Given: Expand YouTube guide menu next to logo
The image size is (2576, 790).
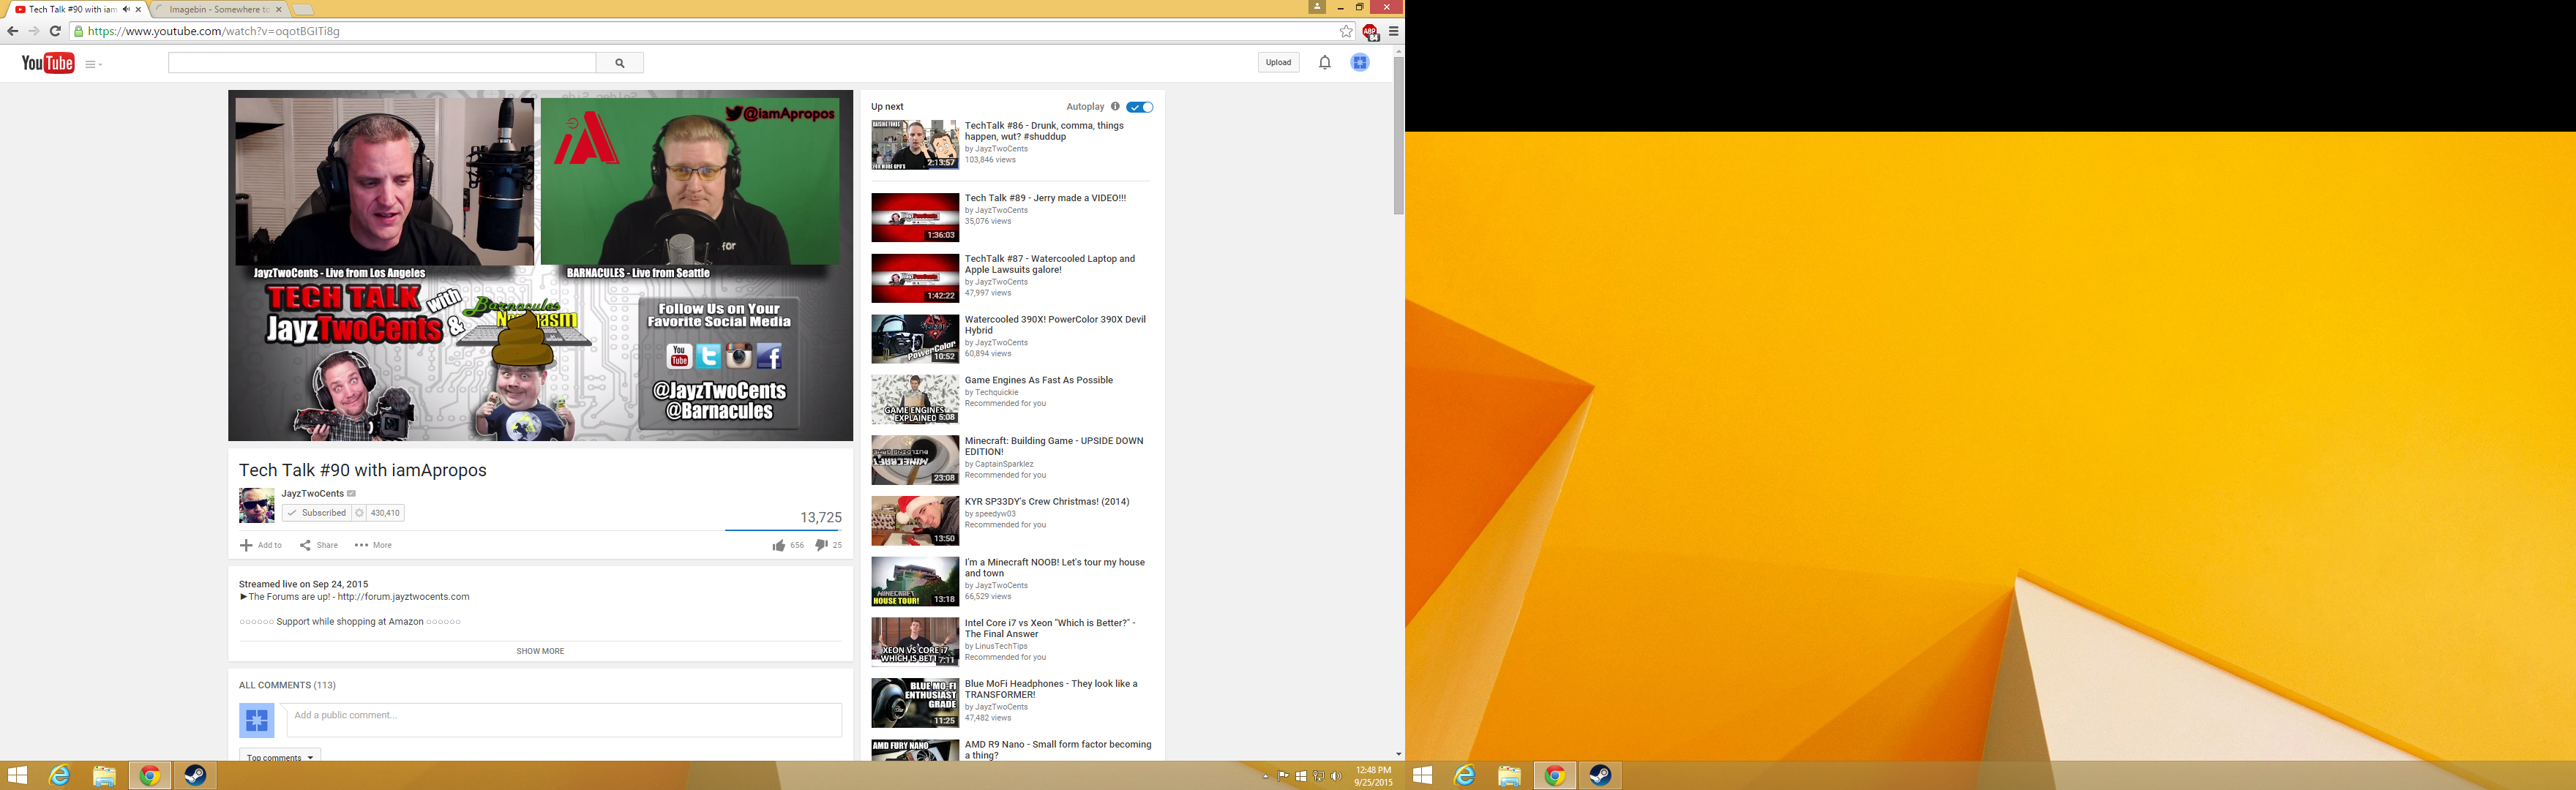Looking at the screenshot, I should coord(93,64).
